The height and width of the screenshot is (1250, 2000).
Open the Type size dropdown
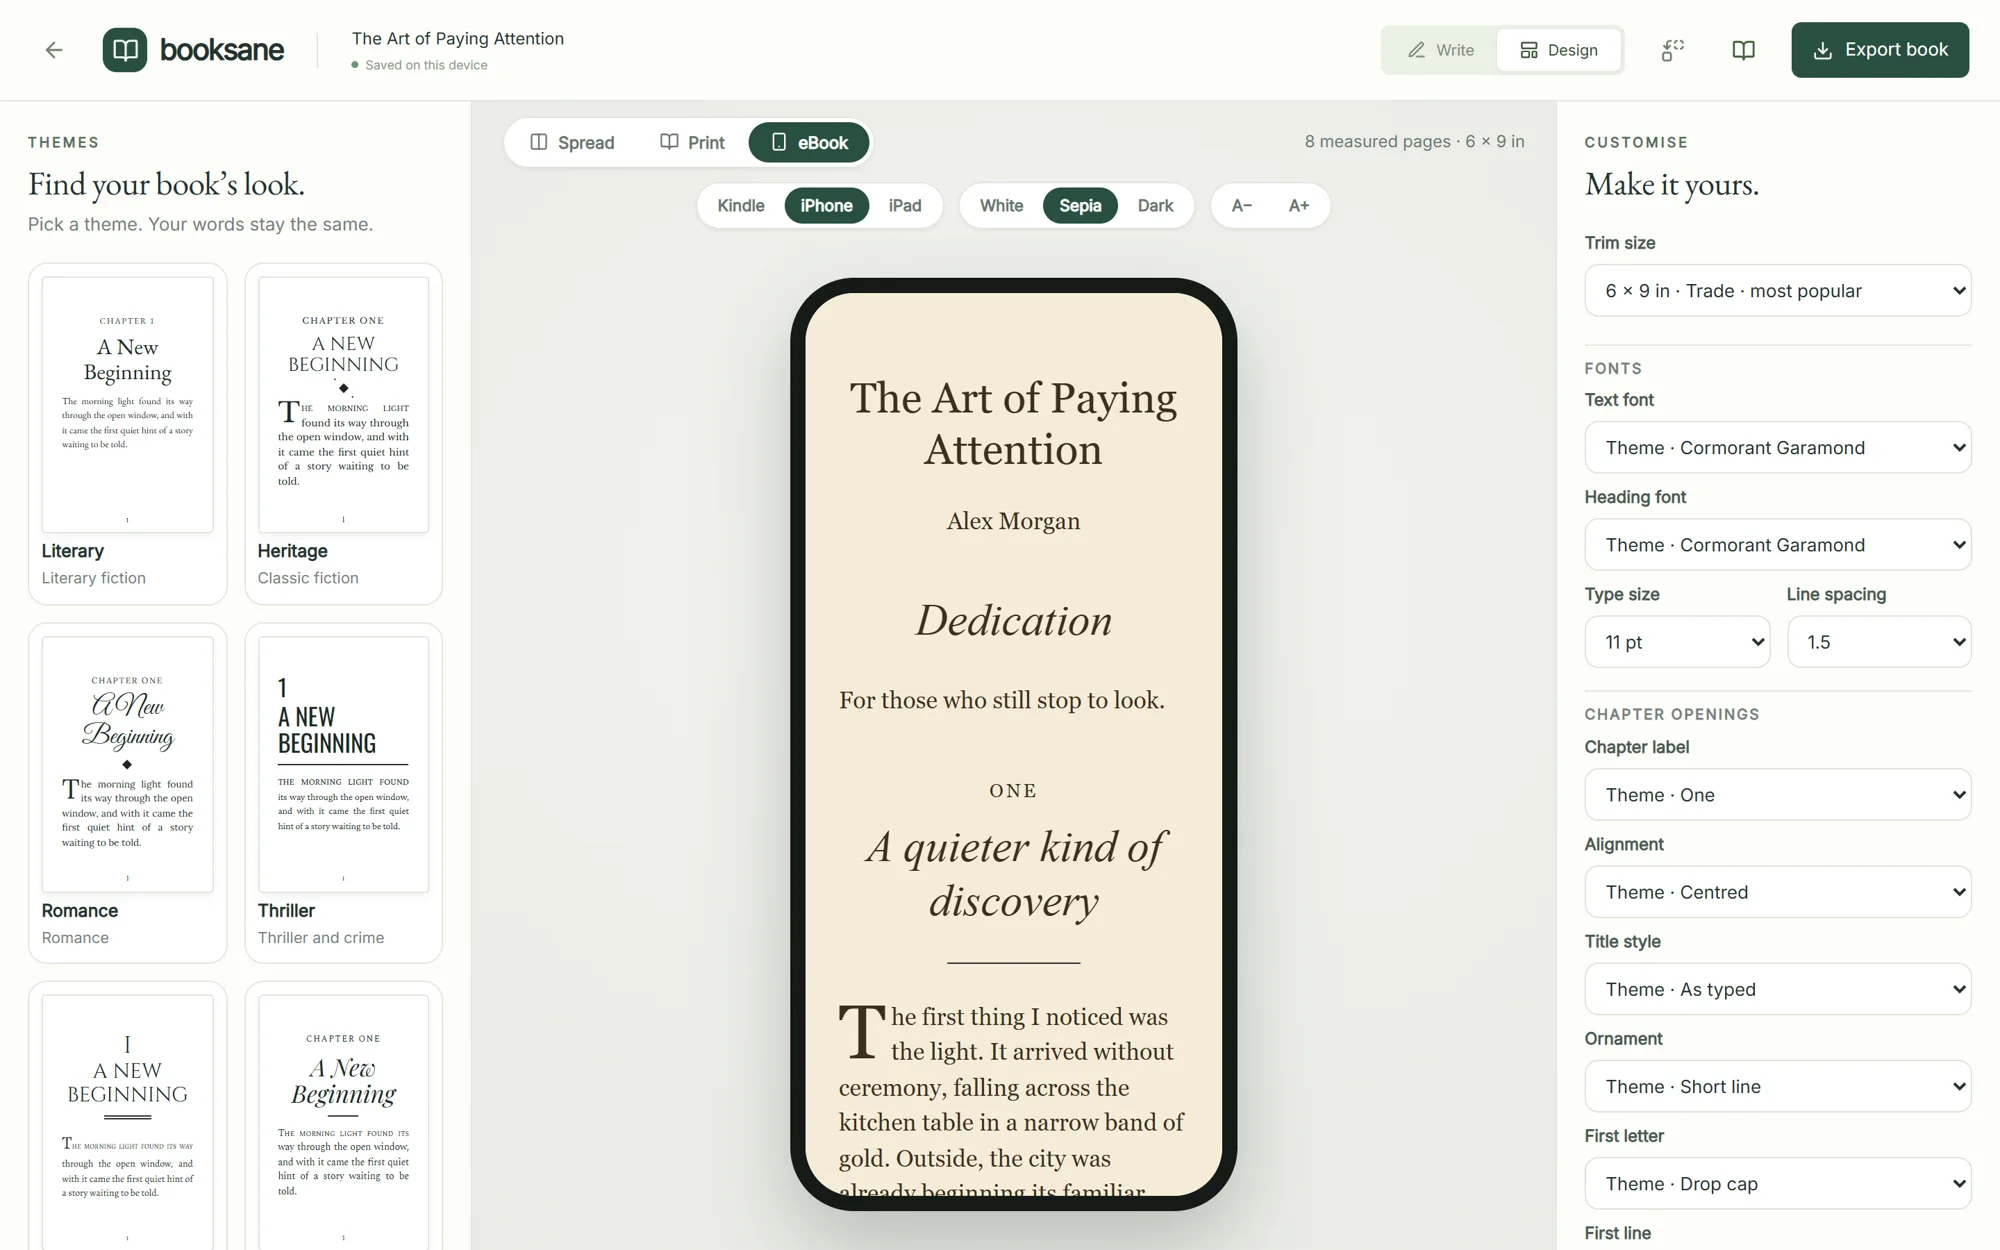click(1677, 641)
